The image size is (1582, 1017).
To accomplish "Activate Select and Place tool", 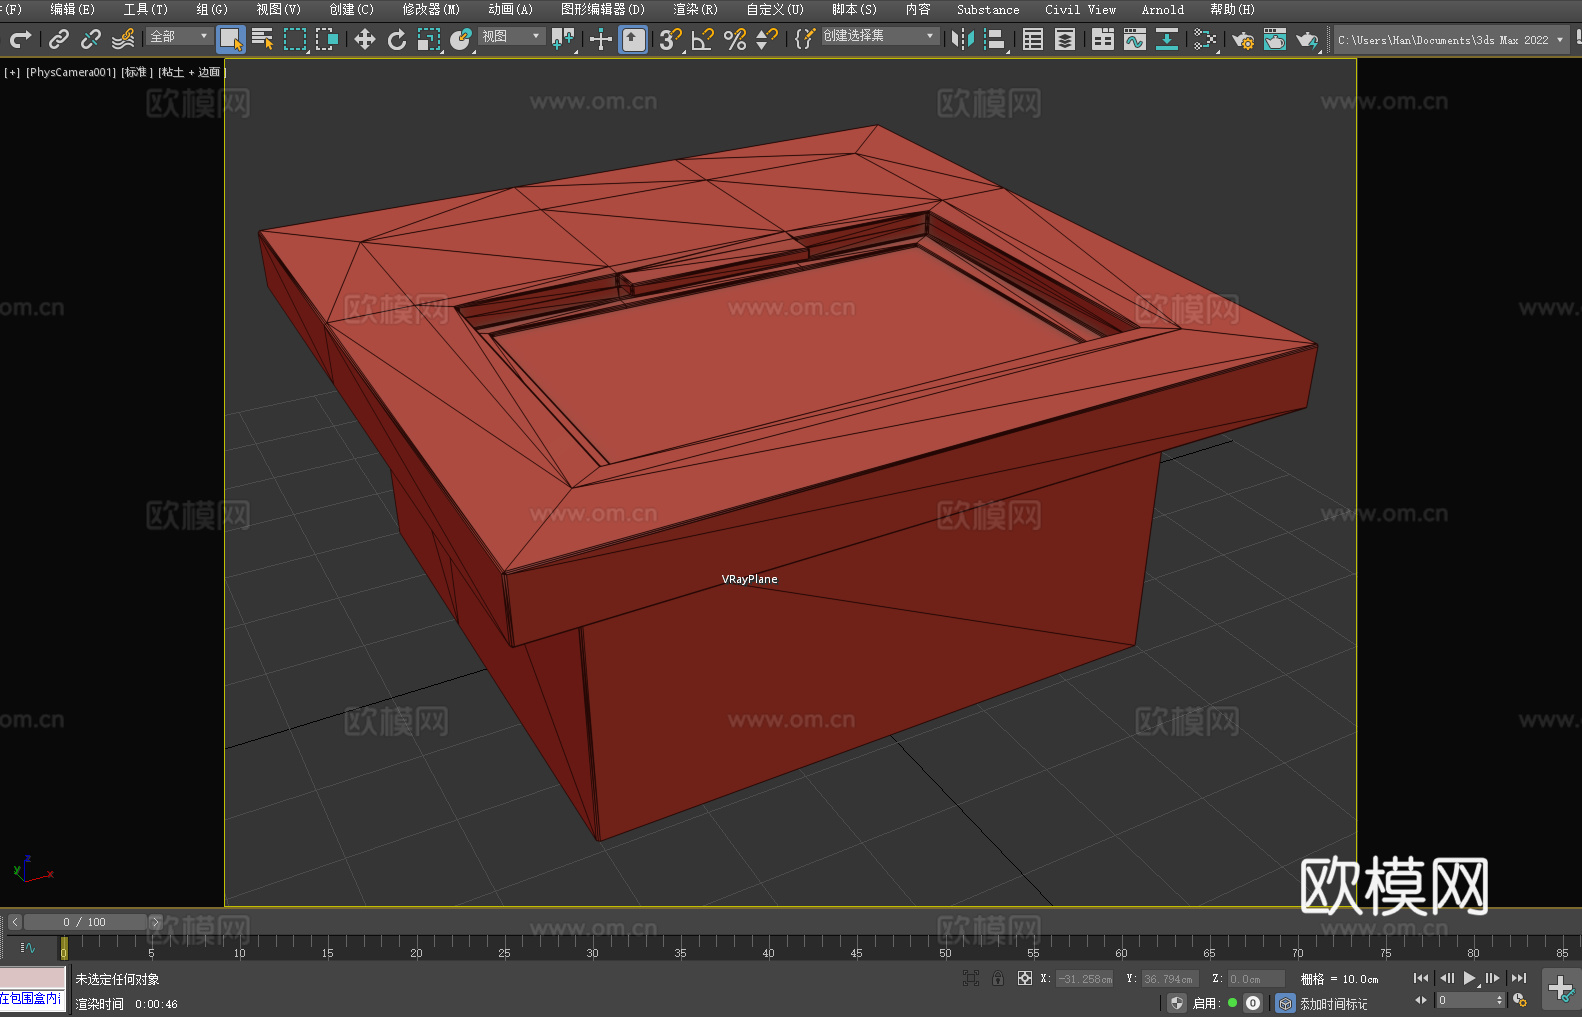I will point(461,39).
